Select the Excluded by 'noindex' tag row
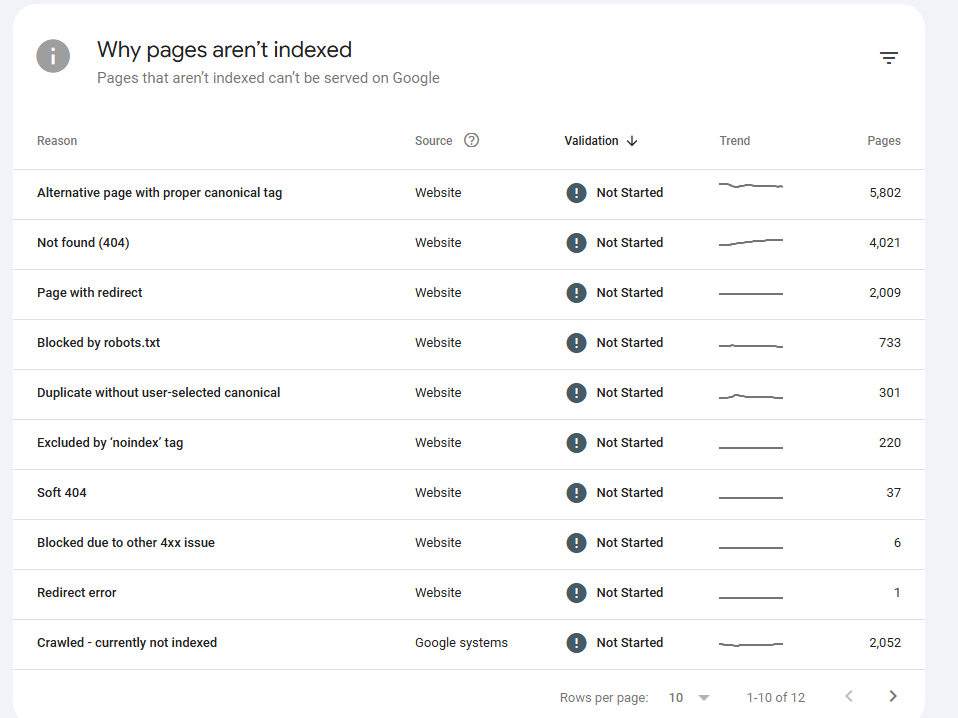 click(x=469, y=444)
